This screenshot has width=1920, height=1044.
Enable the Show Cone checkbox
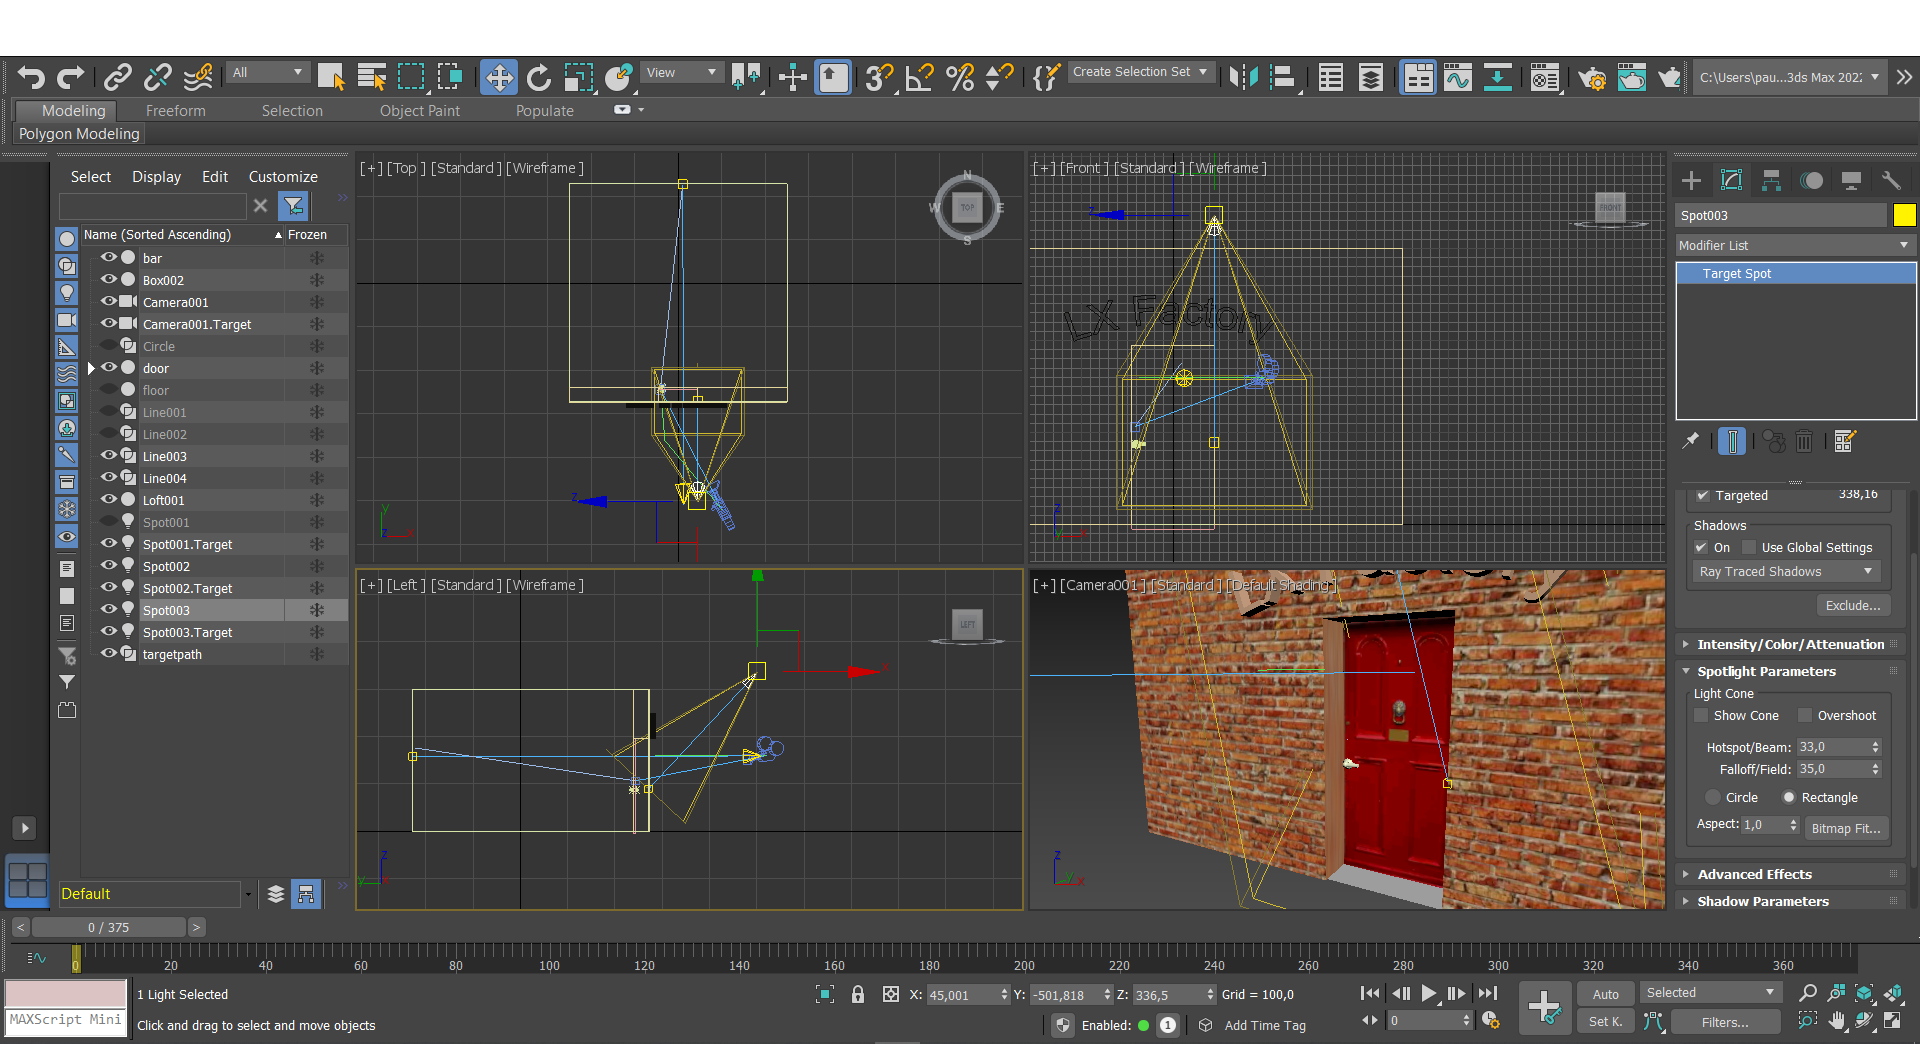point(1701,715)
